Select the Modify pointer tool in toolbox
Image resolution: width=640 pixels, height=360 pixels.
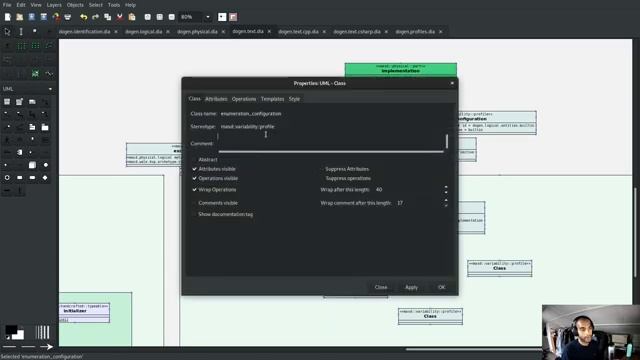(7, 31)
